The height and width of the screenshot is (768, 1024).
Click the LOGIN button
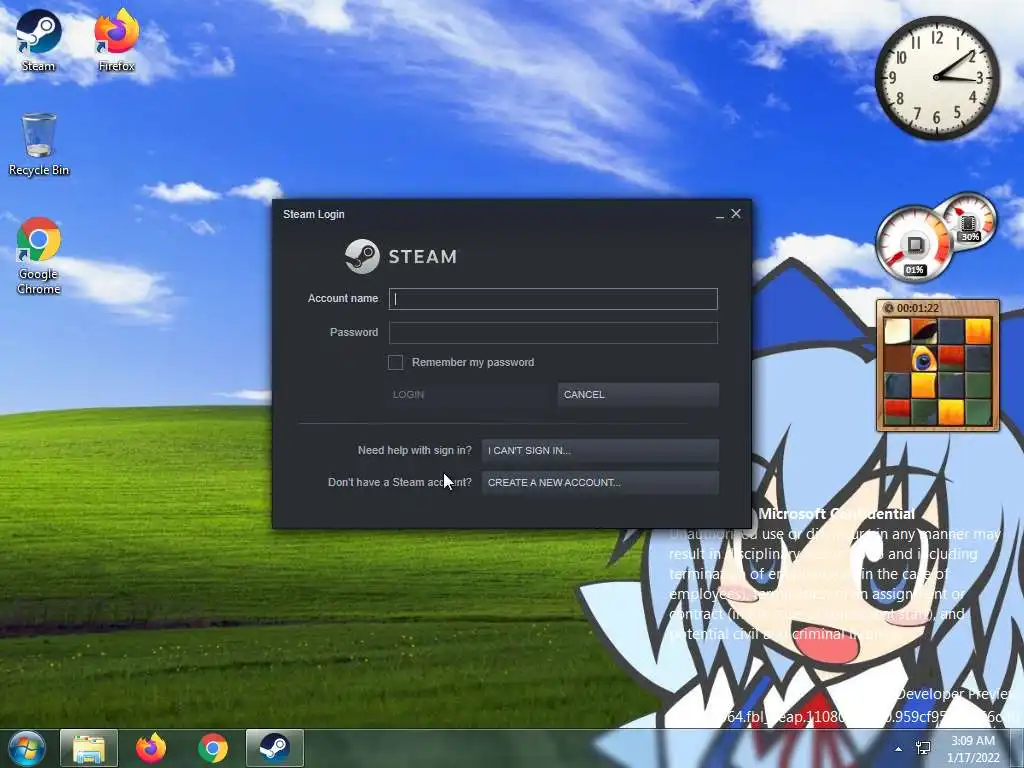[468, 394]
